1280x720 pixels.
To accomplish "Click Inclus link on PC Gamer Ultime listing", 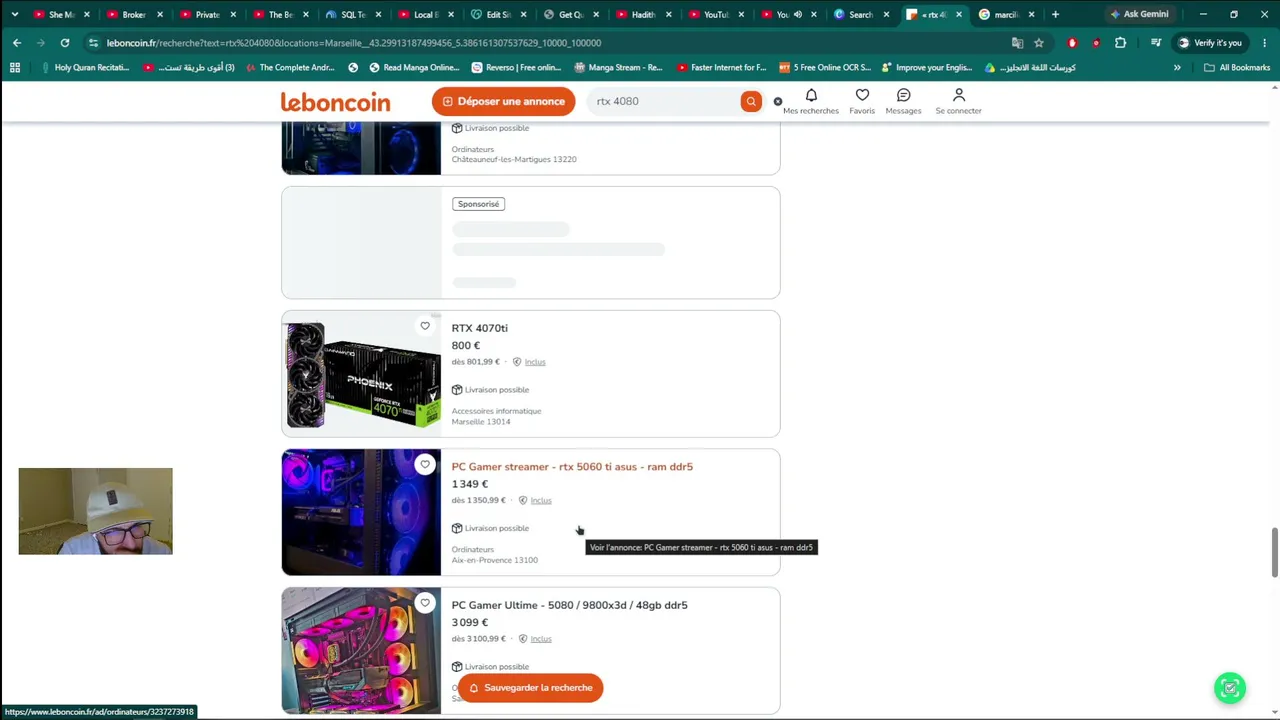I will point(541,639).
